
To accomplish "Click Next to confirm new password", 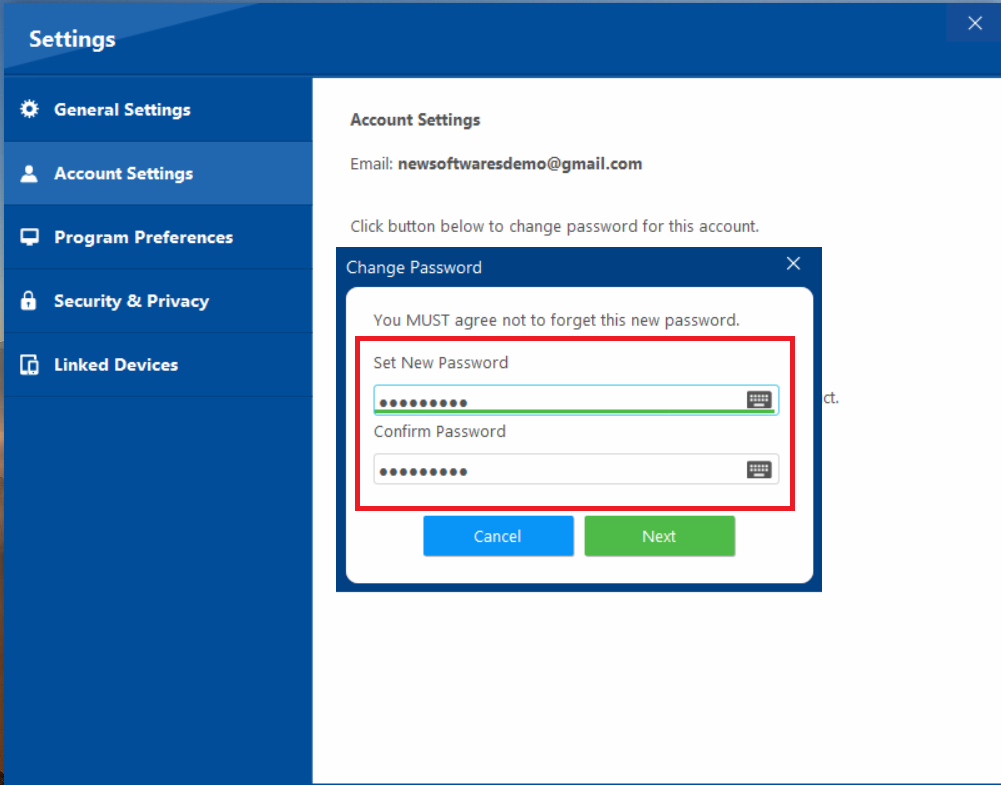I will coord(659,536).
